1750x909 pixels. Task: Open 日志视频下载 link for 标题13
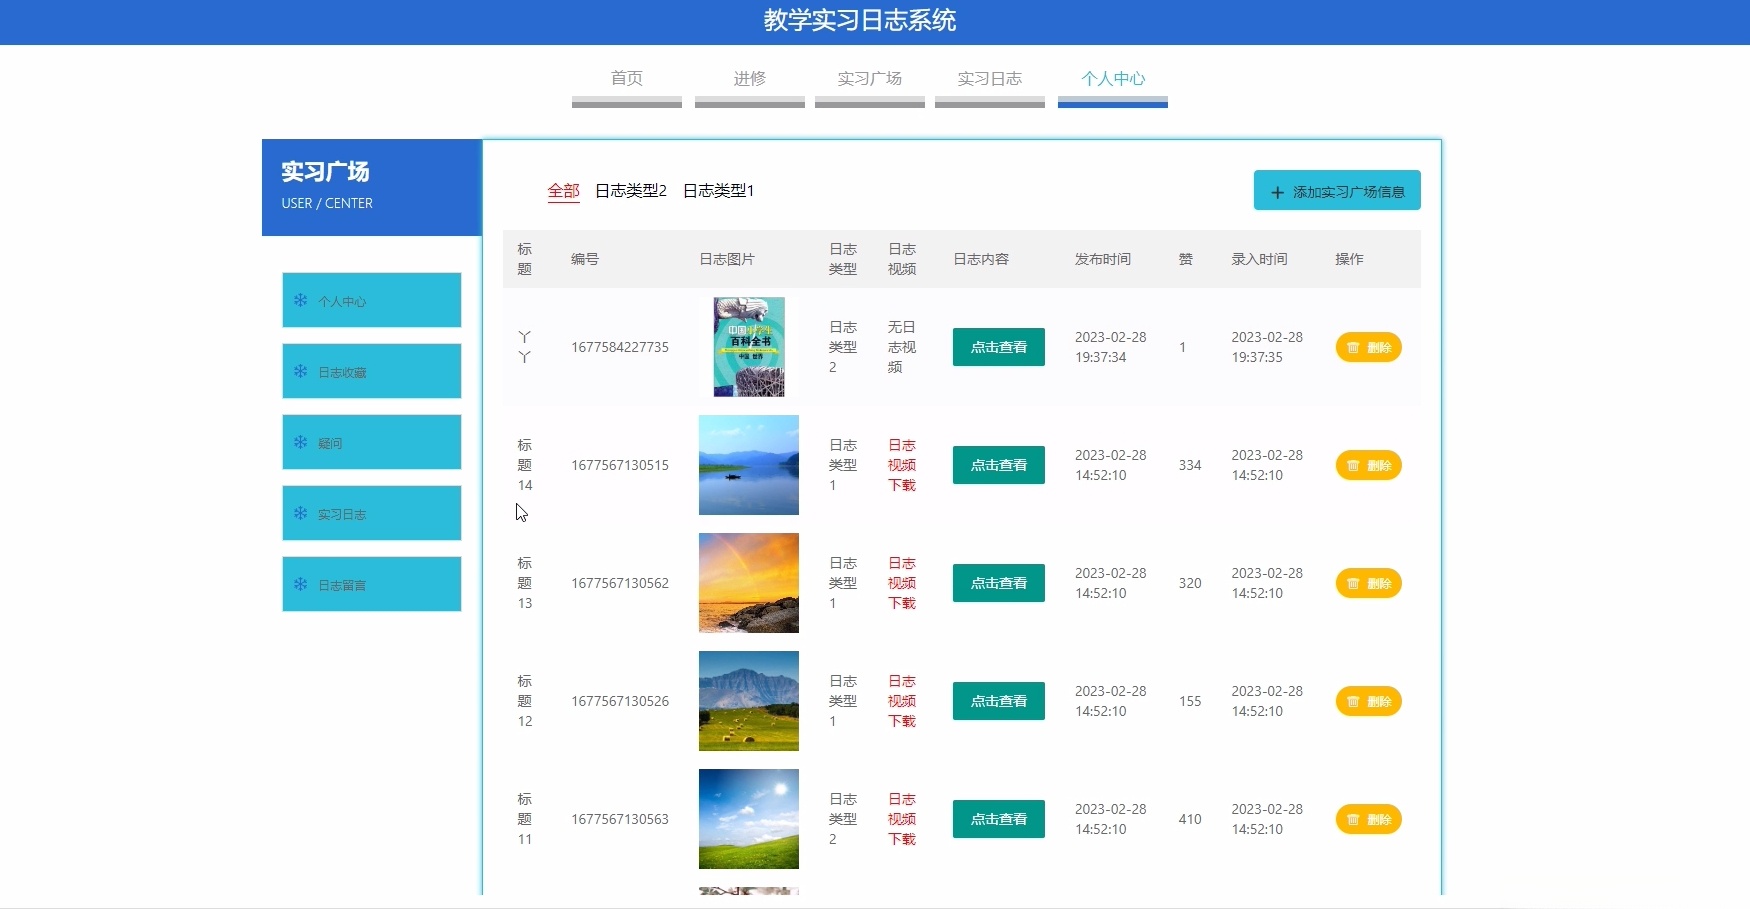coord(901,583)
